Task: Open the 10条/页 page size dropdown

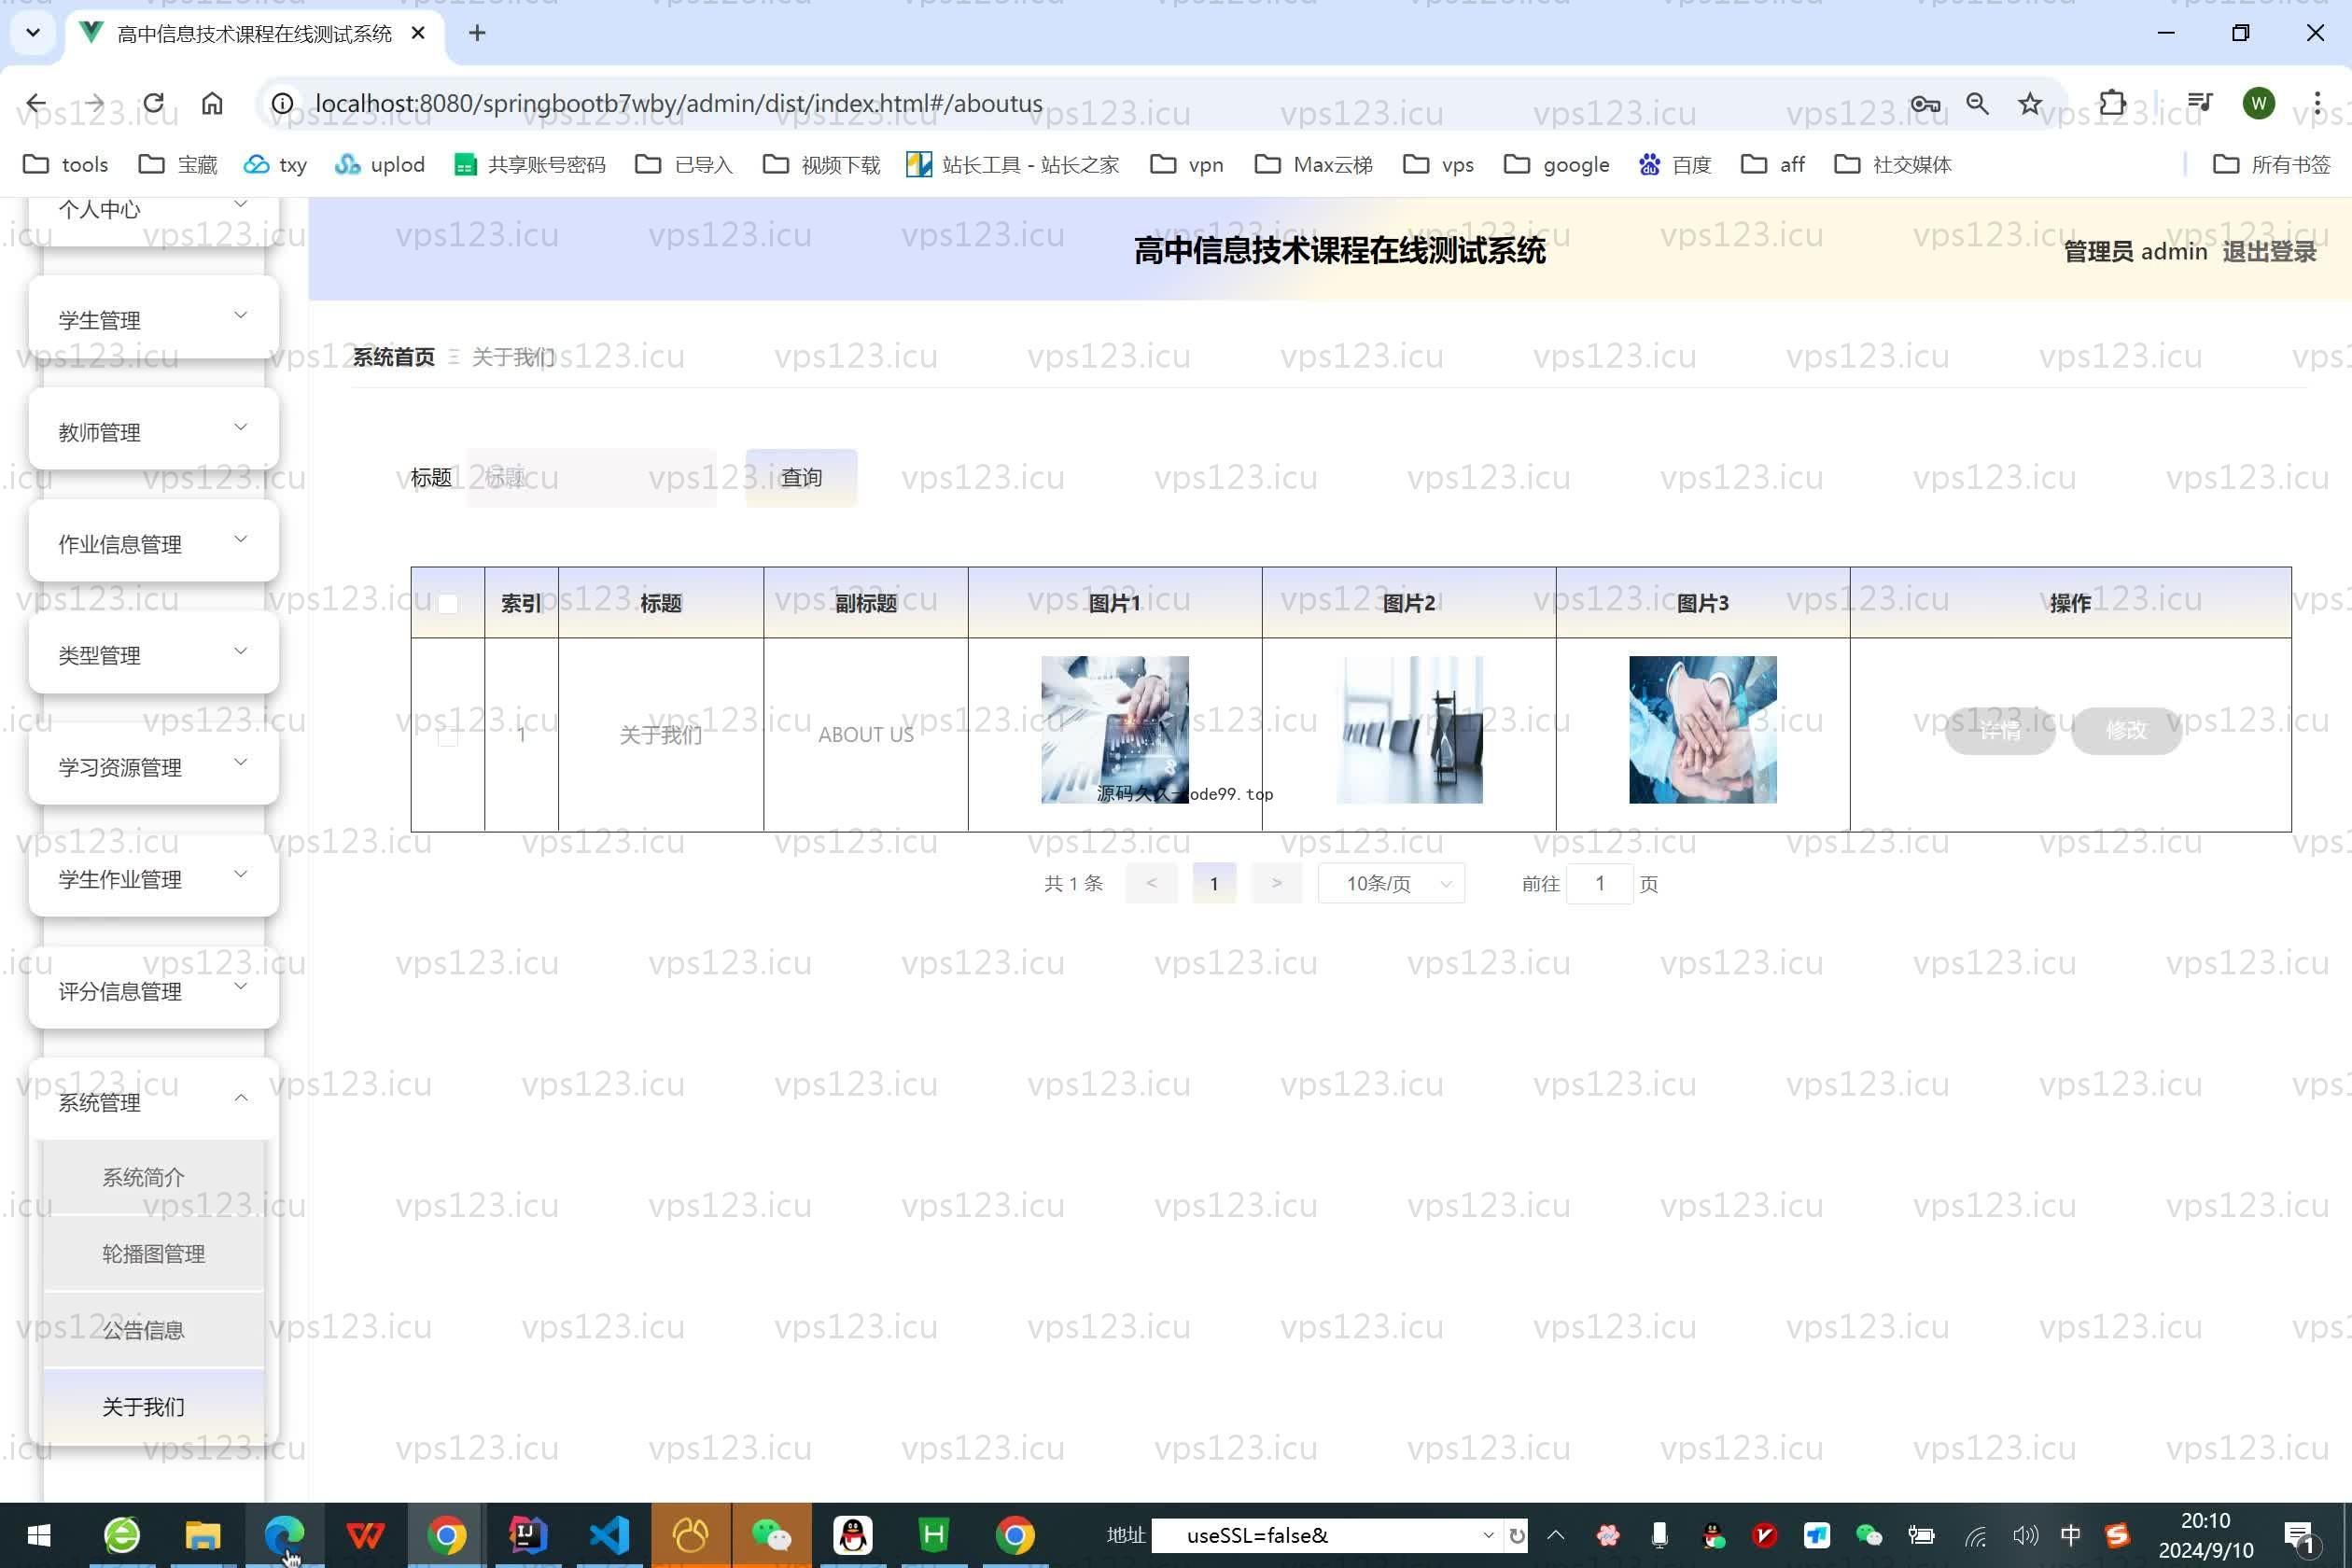Action: point(1391,883)
